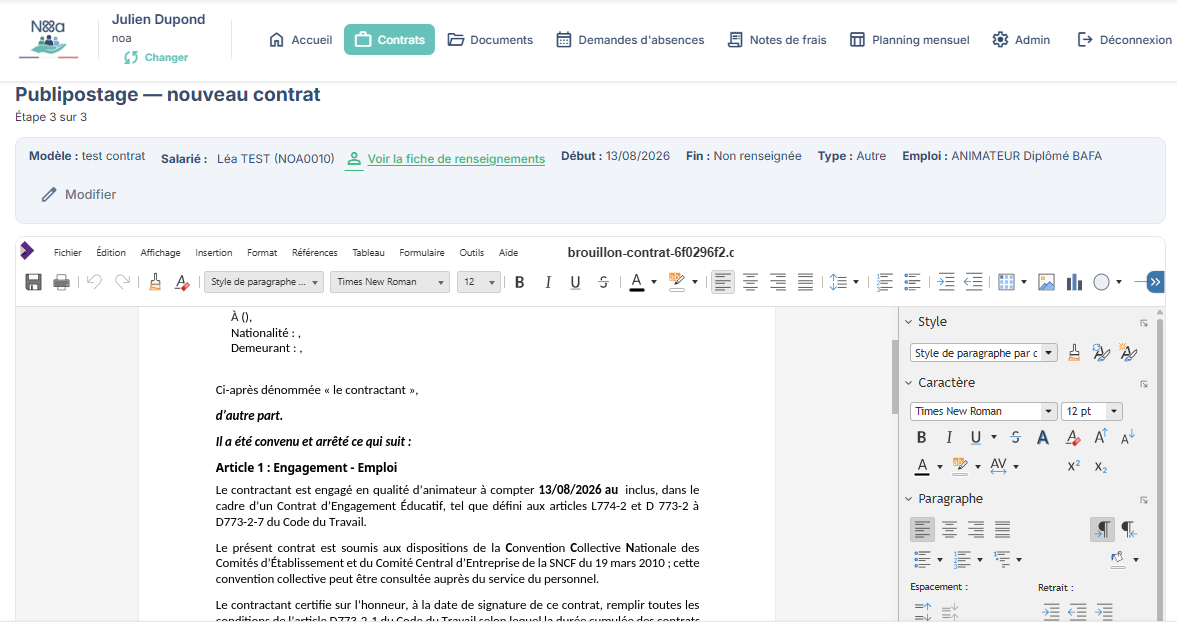Screen dimensions: 1177x626
Task: Apply subscript in the sidebar Caractère section
Action: click(1100, 466)
